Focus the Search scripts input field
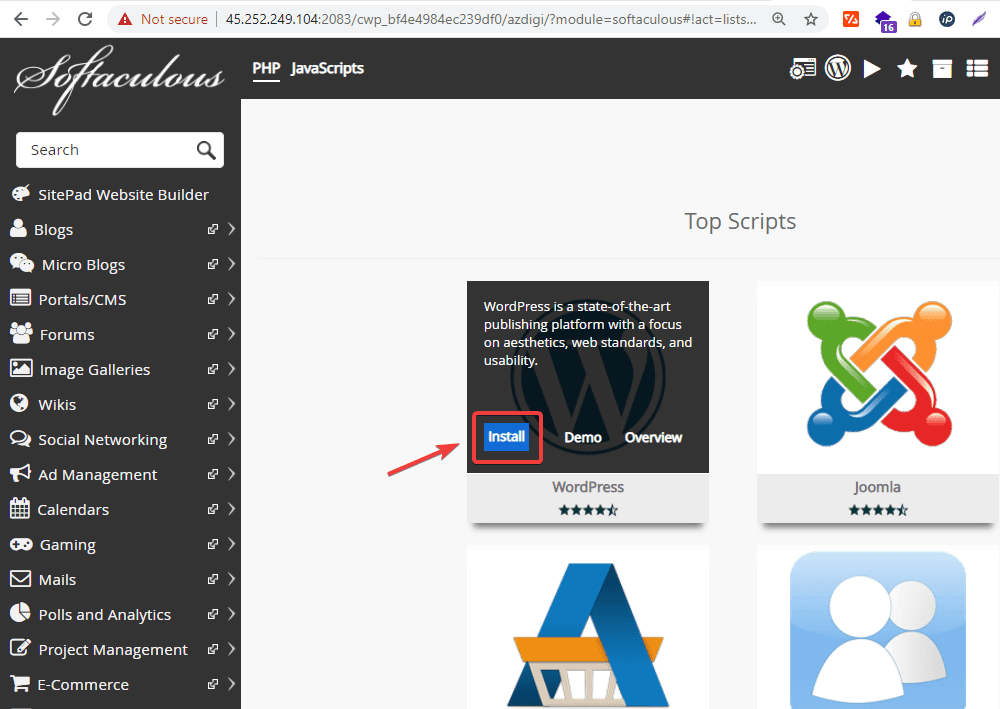This screenshot has height=709, width=1000. coord(105,150)
